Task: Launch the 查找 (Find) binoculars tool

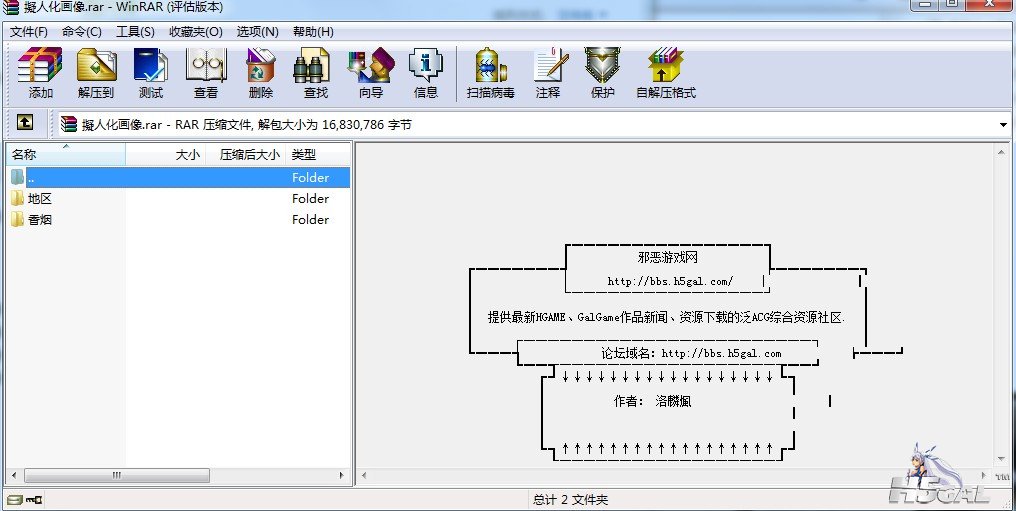Action: point(316,73)
